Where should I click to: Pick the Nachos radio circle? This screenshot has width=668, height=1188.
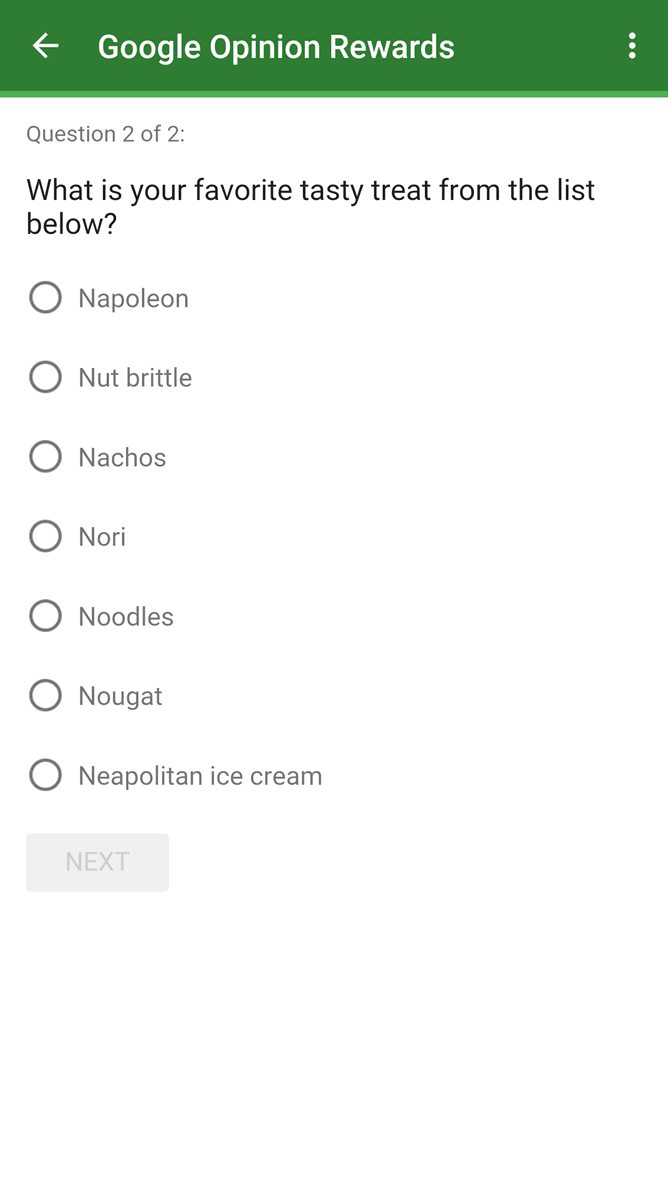[x=45, y=457]
